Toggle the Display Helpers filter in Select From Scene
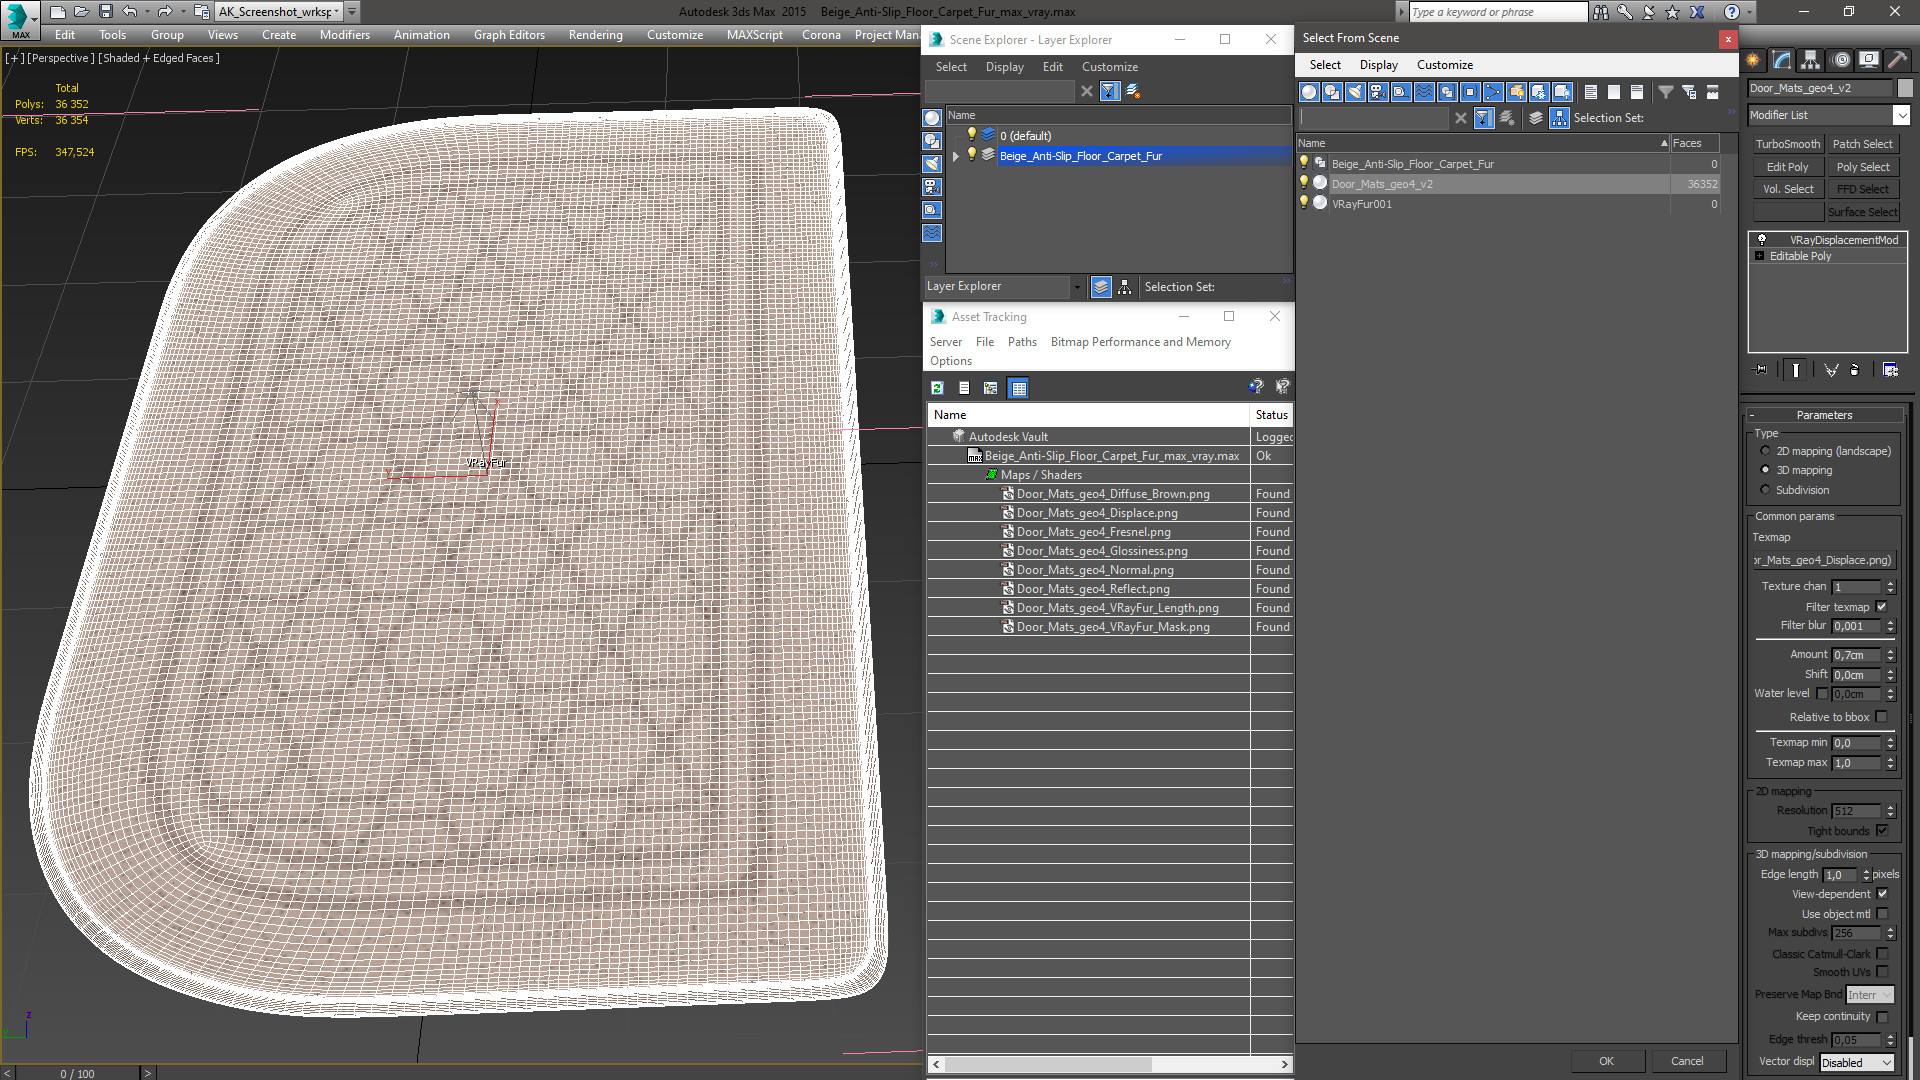 click(1401, 92)
